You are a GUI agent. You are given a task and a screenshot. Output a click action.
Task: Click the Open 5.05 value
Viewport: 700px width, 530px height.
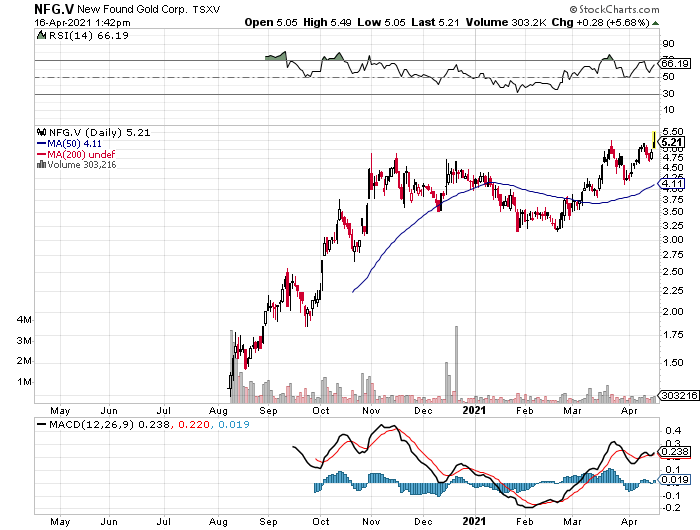coord(271,22)
